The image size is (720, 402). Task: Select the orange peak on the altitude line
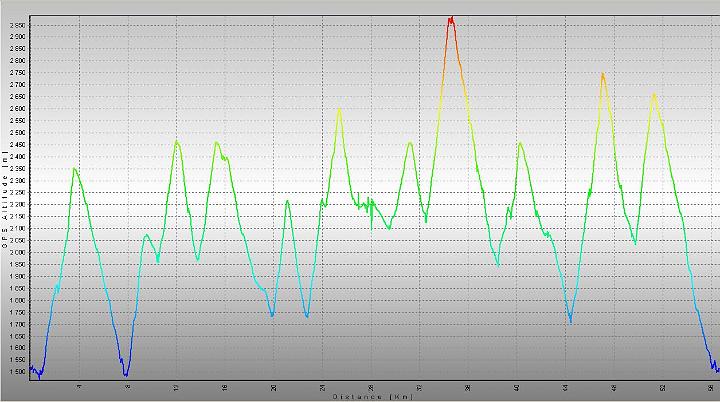click(x=602, y=74)
